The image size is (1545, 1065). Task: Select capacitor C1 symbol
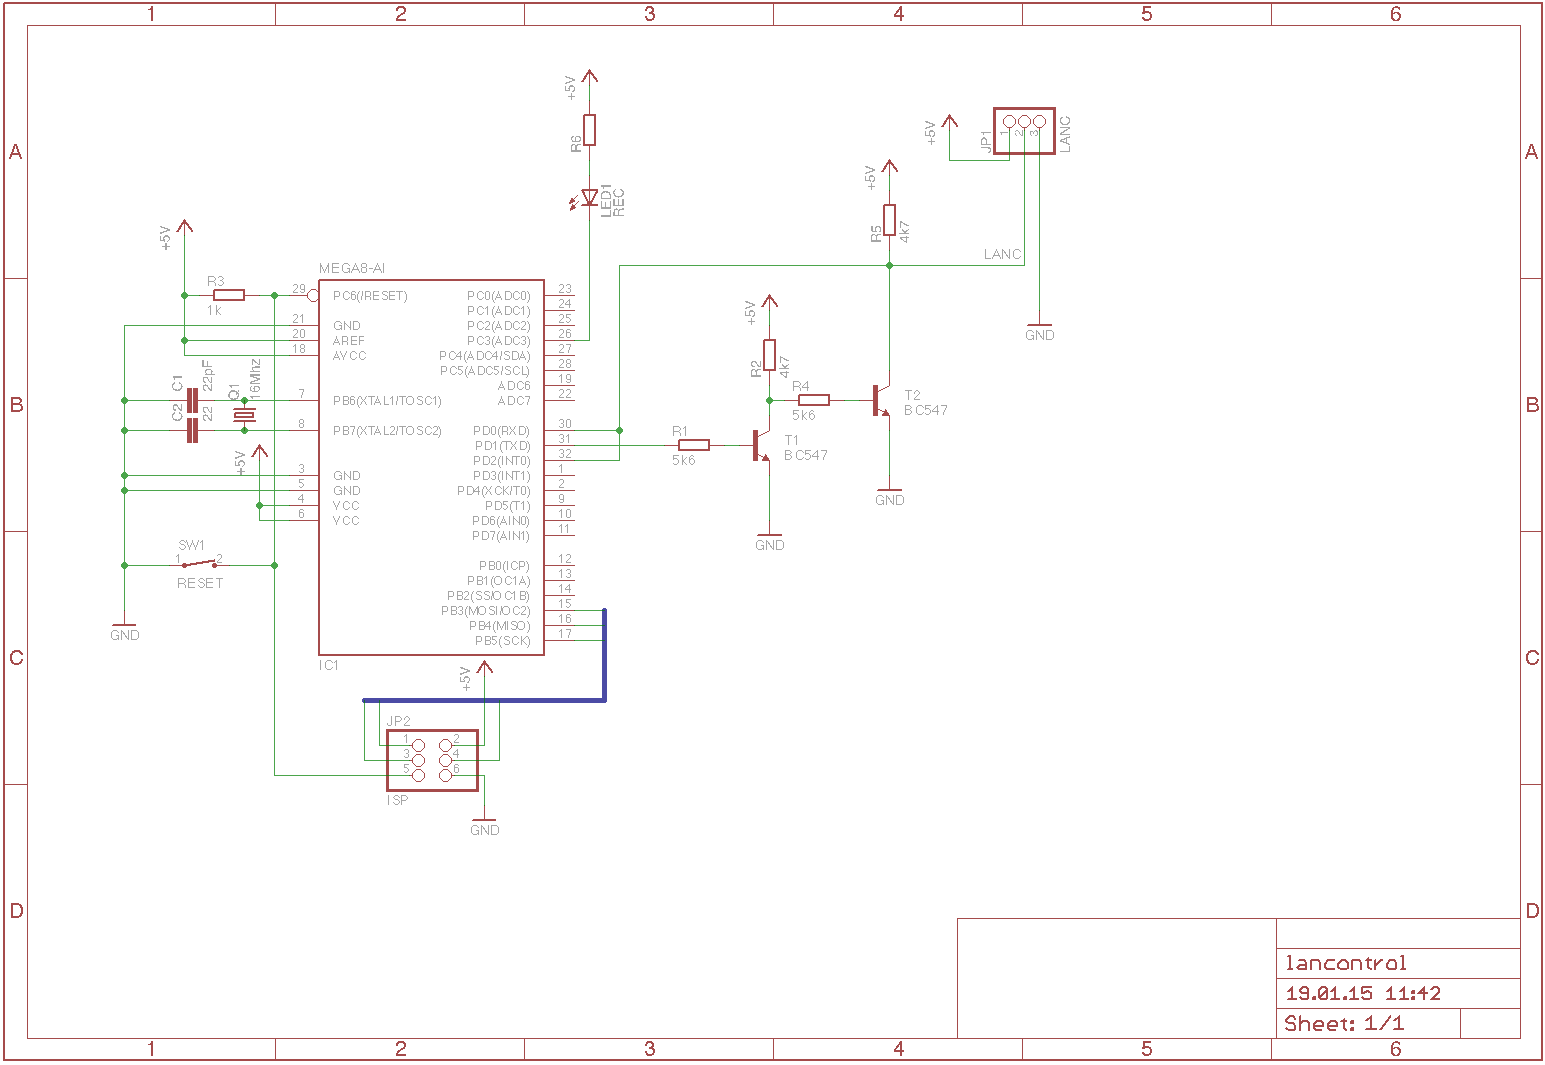click(192, 401)
